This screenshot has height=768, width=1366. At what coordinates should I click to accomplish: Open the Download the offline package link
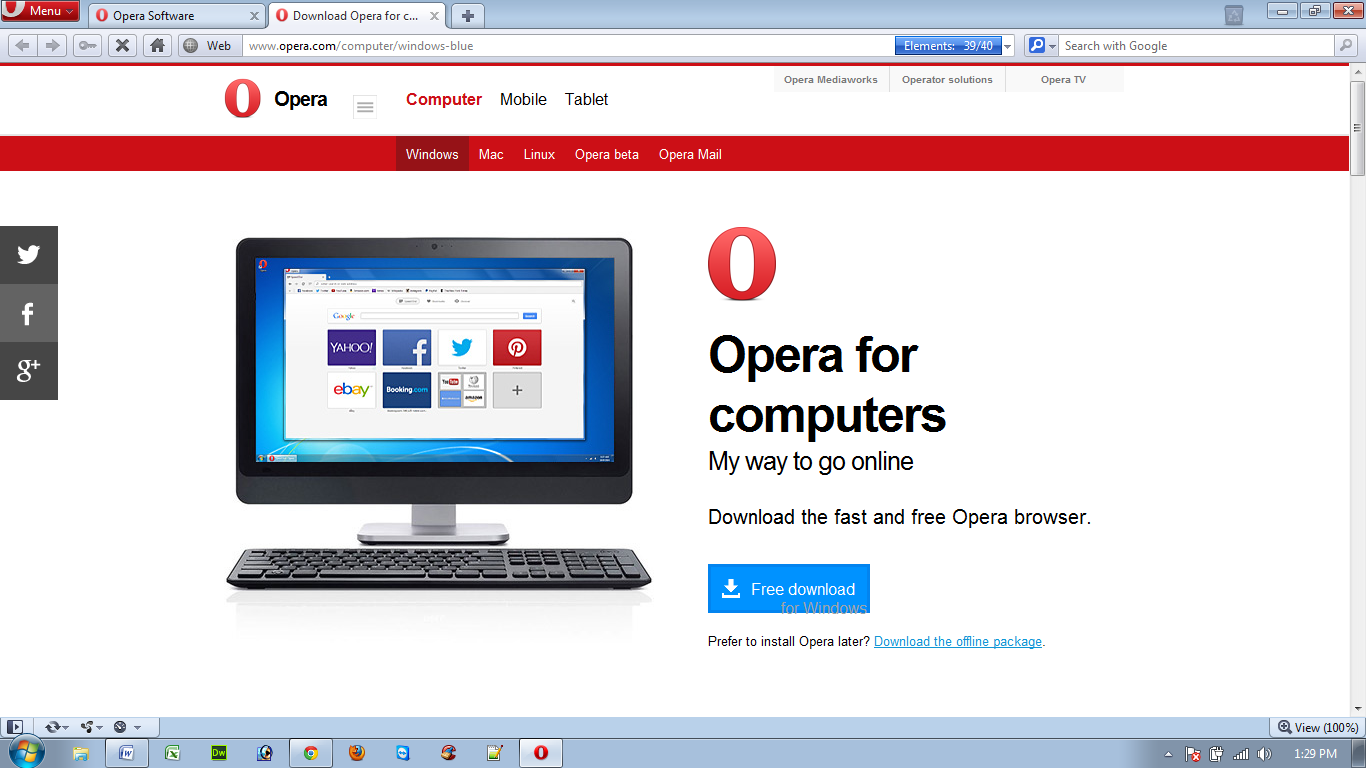point(956,641)
